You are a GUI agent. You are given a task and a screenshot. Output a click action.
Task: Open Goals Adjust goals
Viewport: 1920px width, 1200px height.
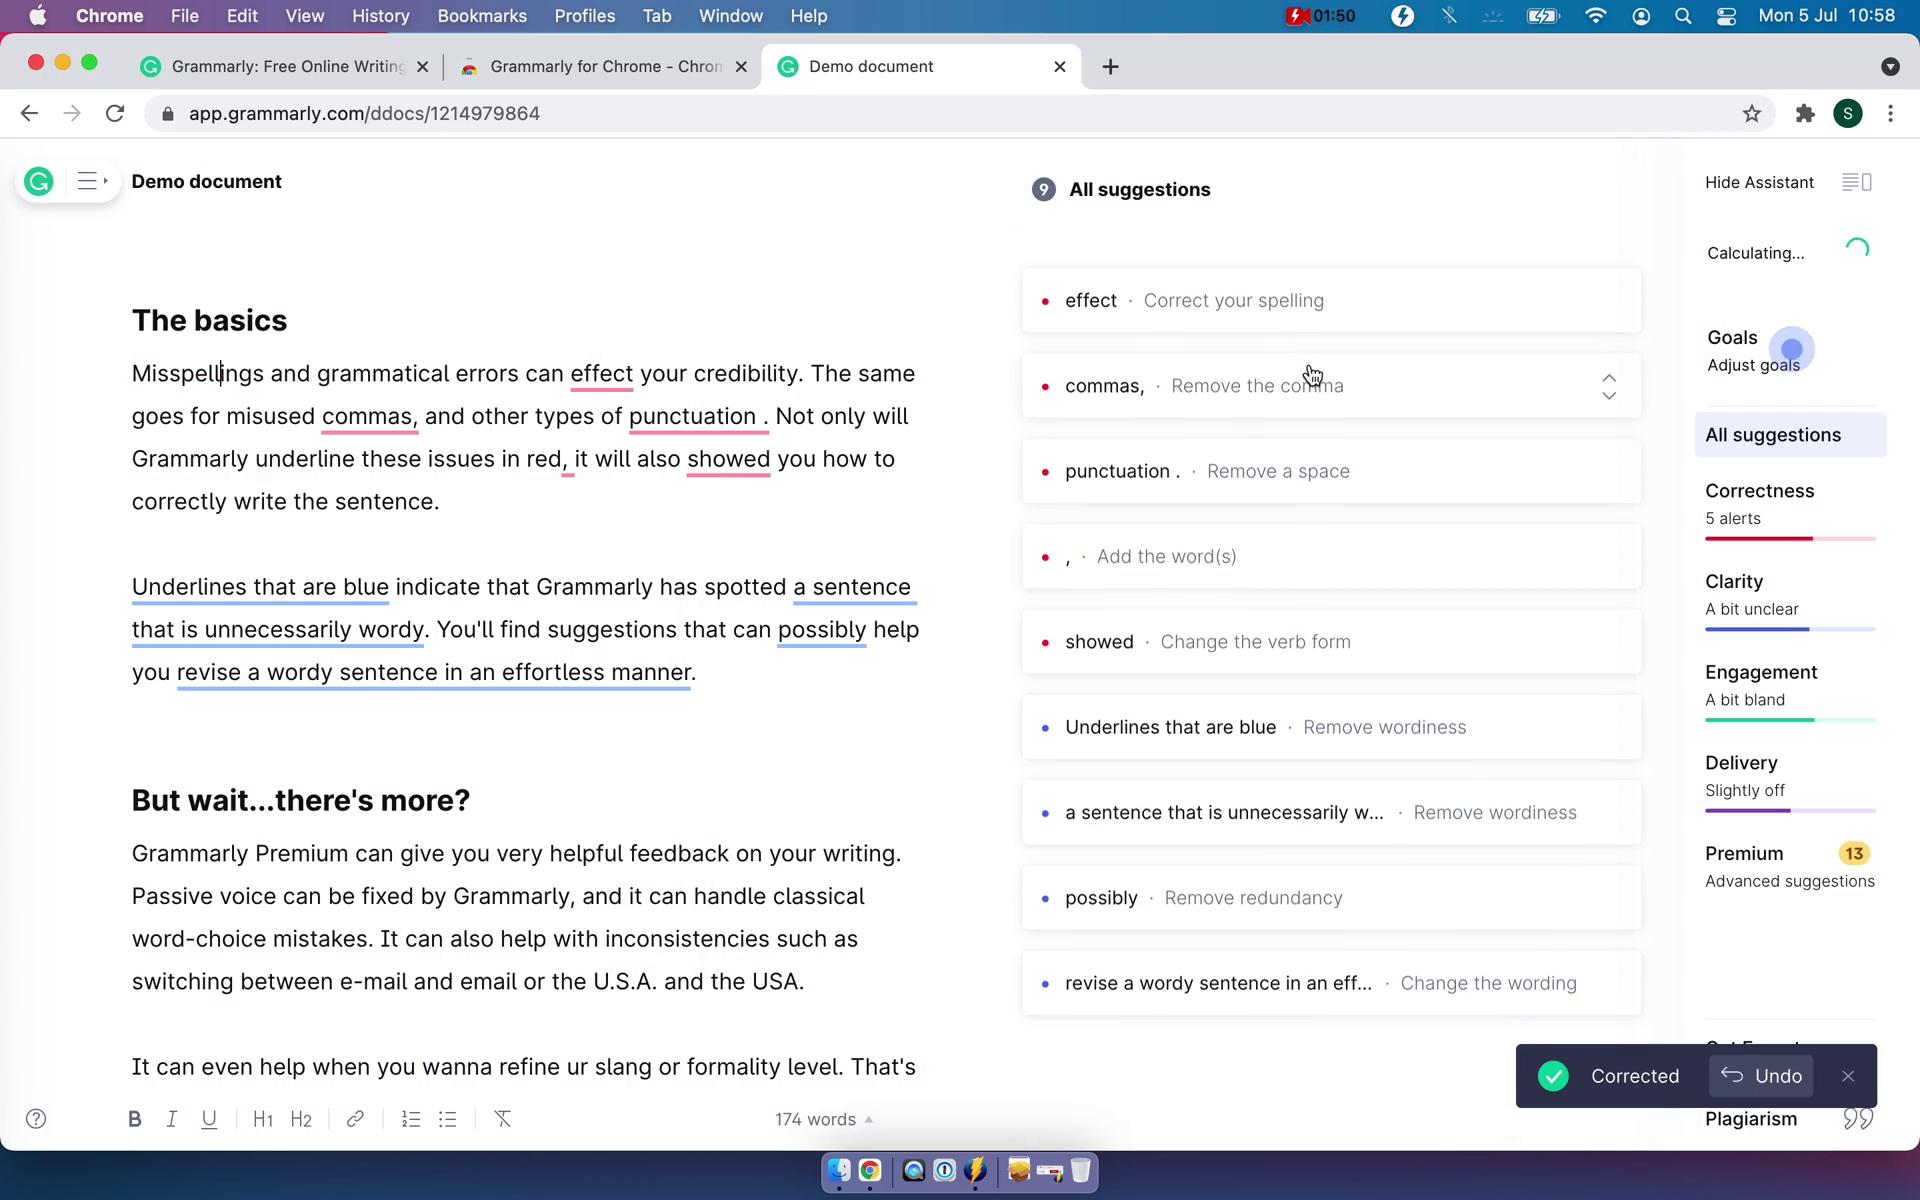[x=1753, y=351]
